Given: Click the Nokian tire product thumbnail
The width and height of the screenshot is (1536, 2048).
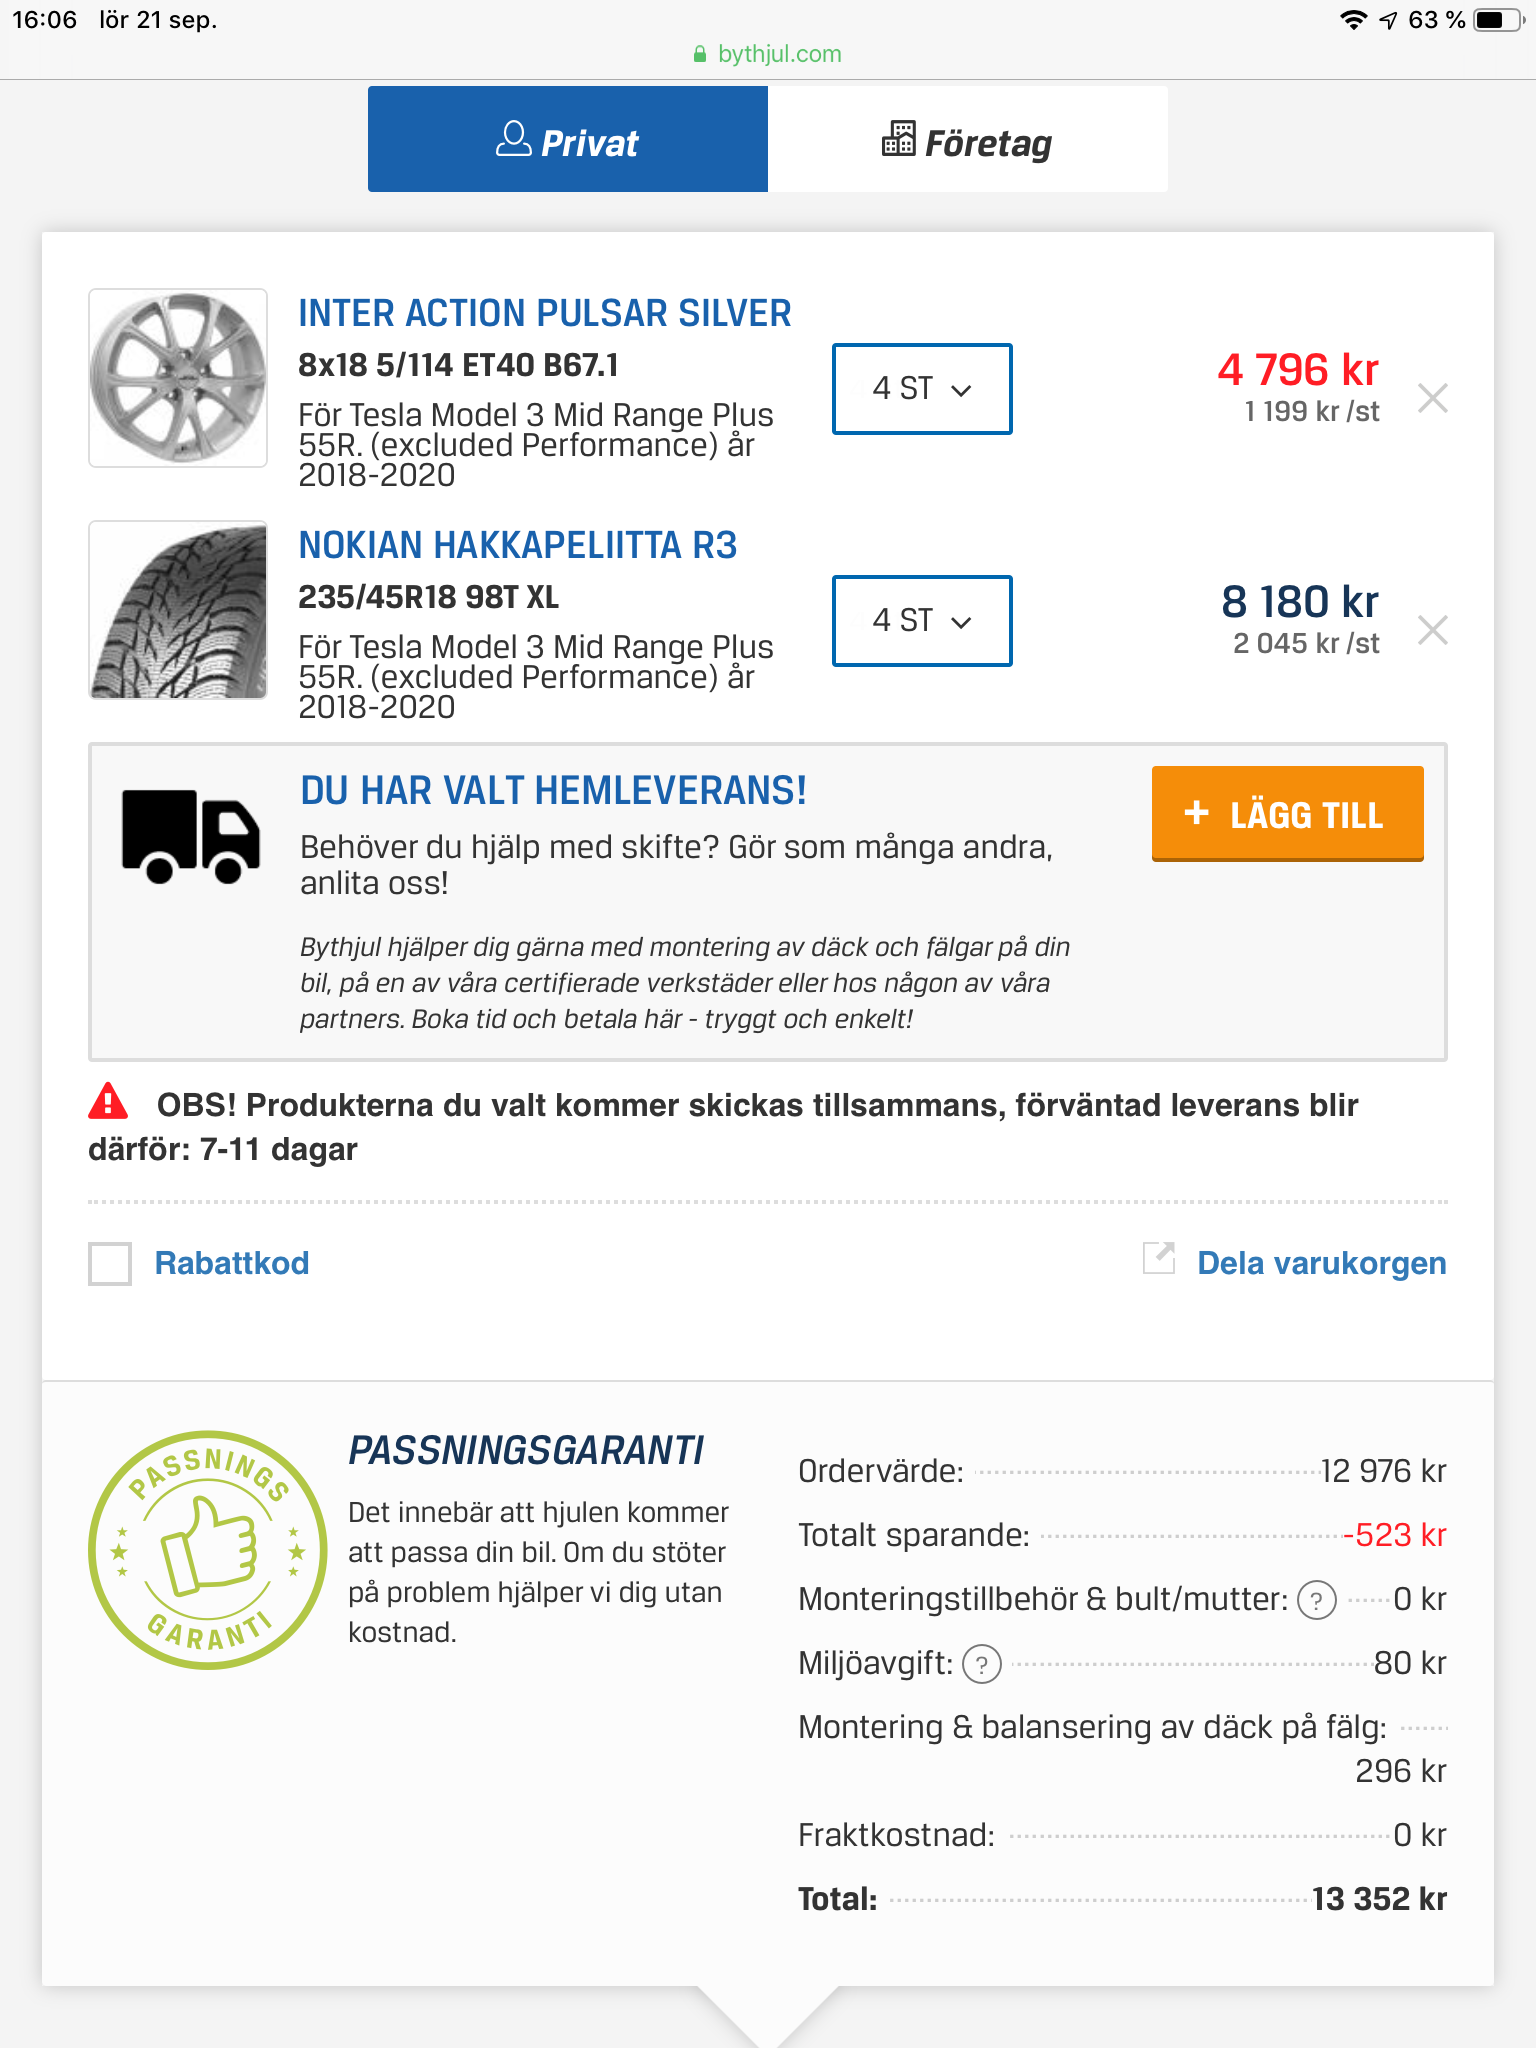Looking at the screenshot, I should pyautogui.click(x=178, y=610).
